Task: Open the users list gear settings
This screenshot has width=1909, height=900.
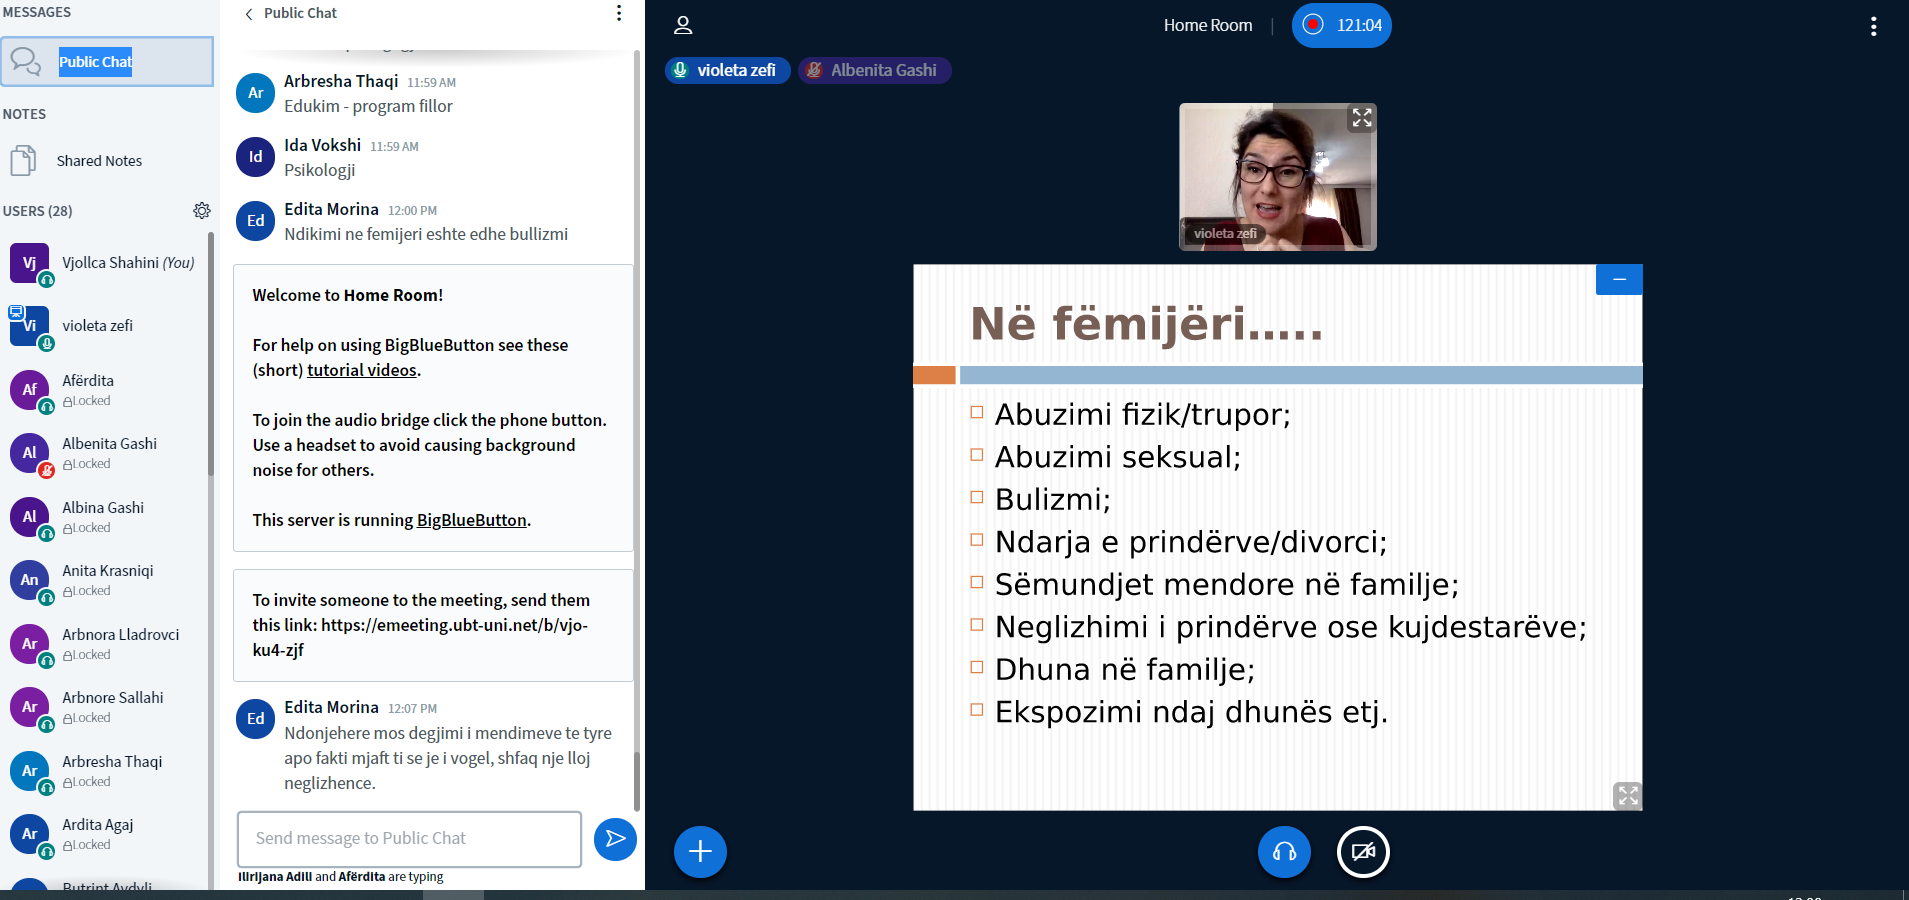Action: click(202, 211)
